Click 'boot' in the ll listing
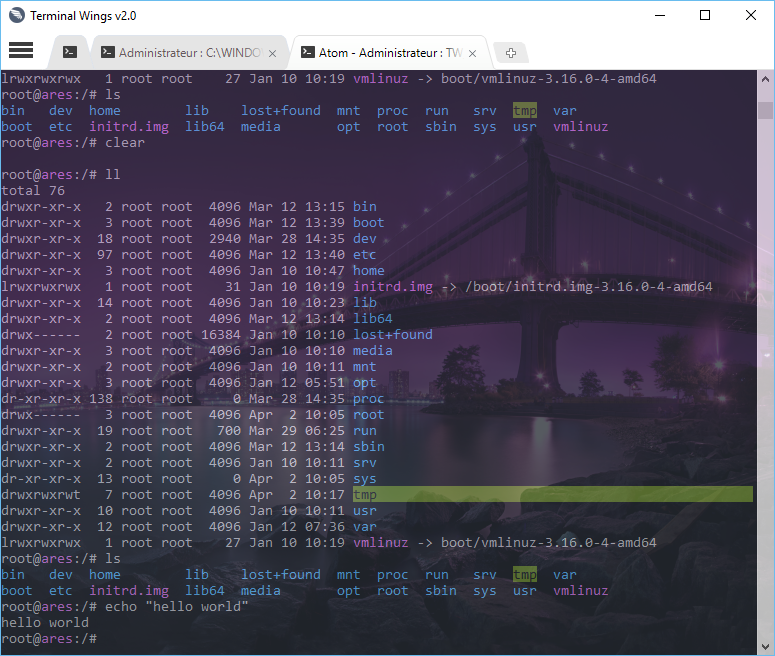 (369, 222)
